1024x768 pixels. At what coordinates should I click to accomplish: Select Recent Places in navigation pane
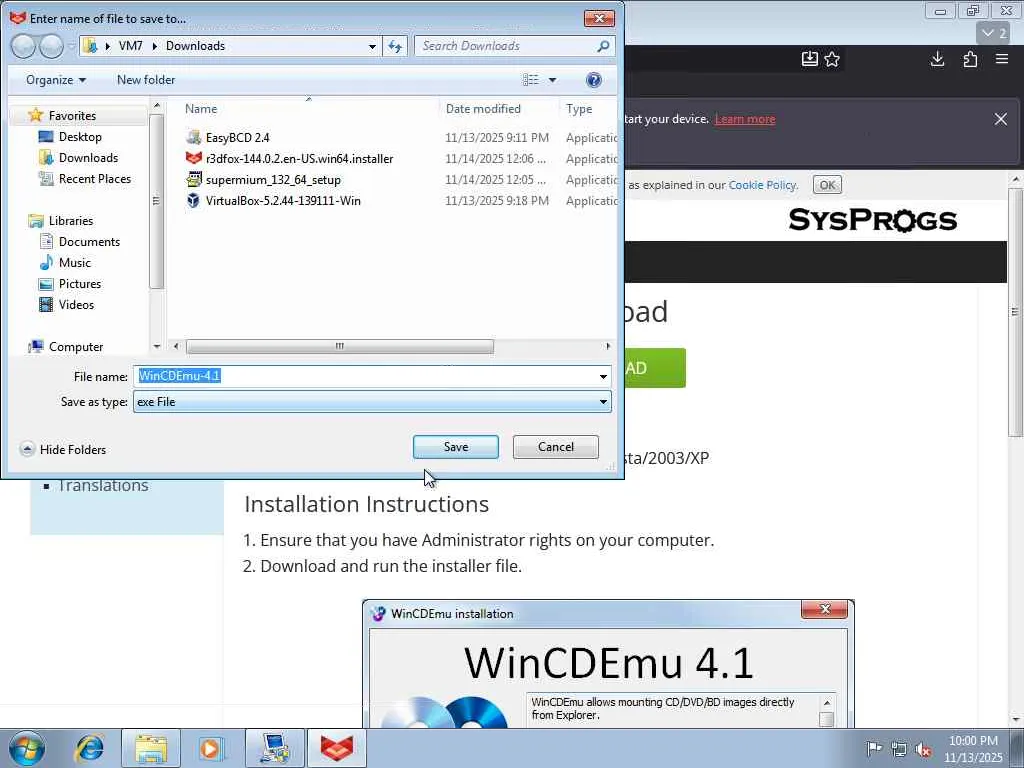pyautogui.click(x=95, y=178)
